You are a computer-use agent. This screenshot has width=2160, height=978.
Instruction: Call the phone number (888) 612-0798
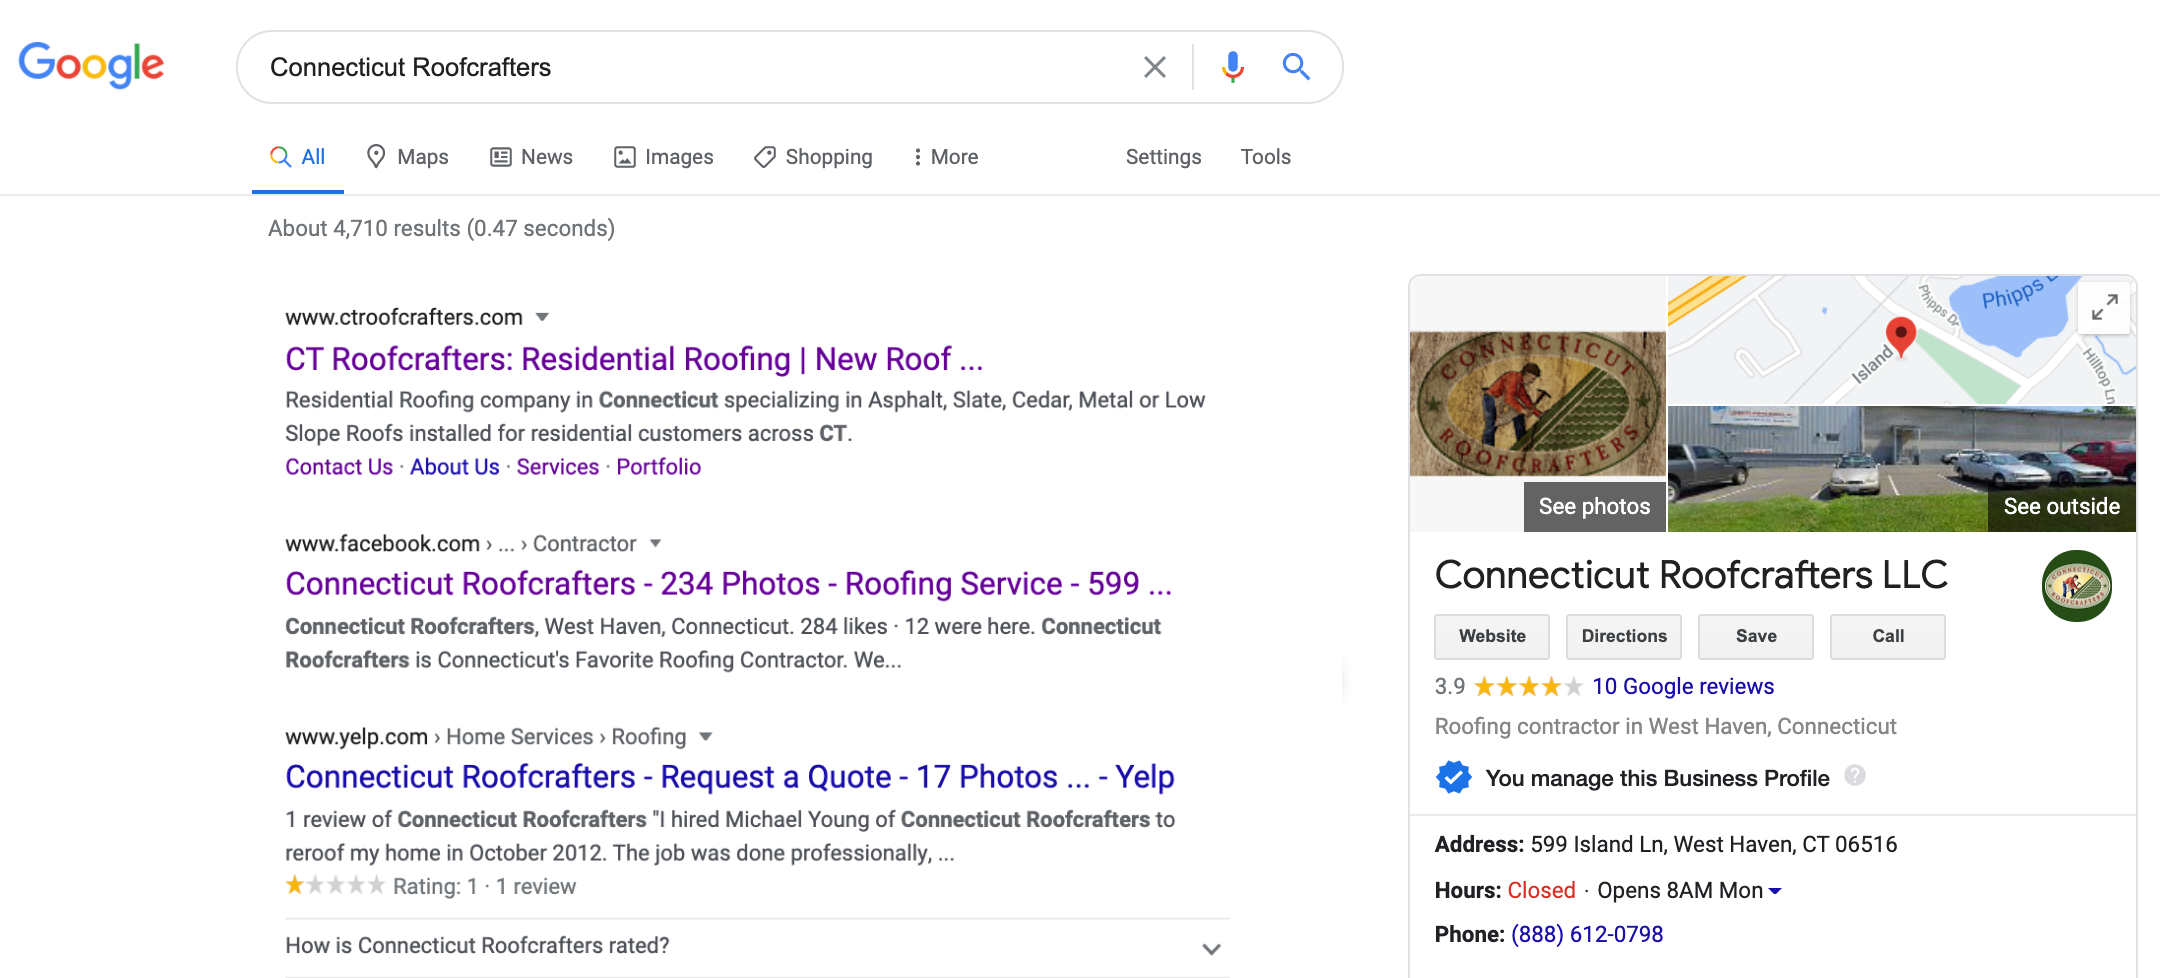[x=1587, y=934]
